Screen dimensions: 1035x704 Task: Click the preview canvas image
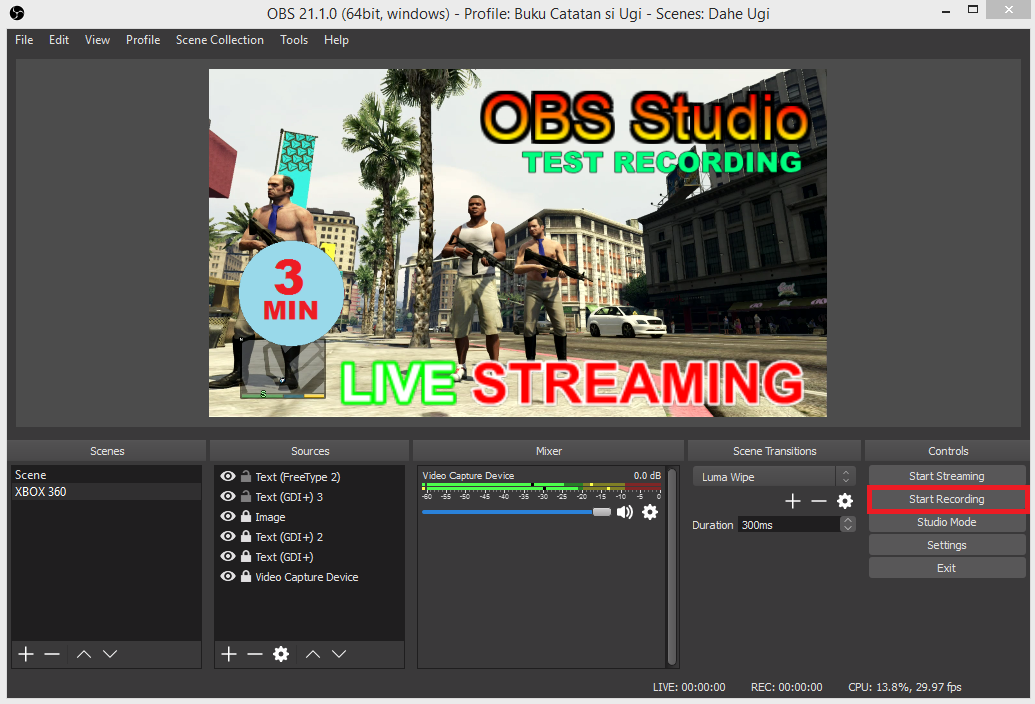[x=518, y=243]
